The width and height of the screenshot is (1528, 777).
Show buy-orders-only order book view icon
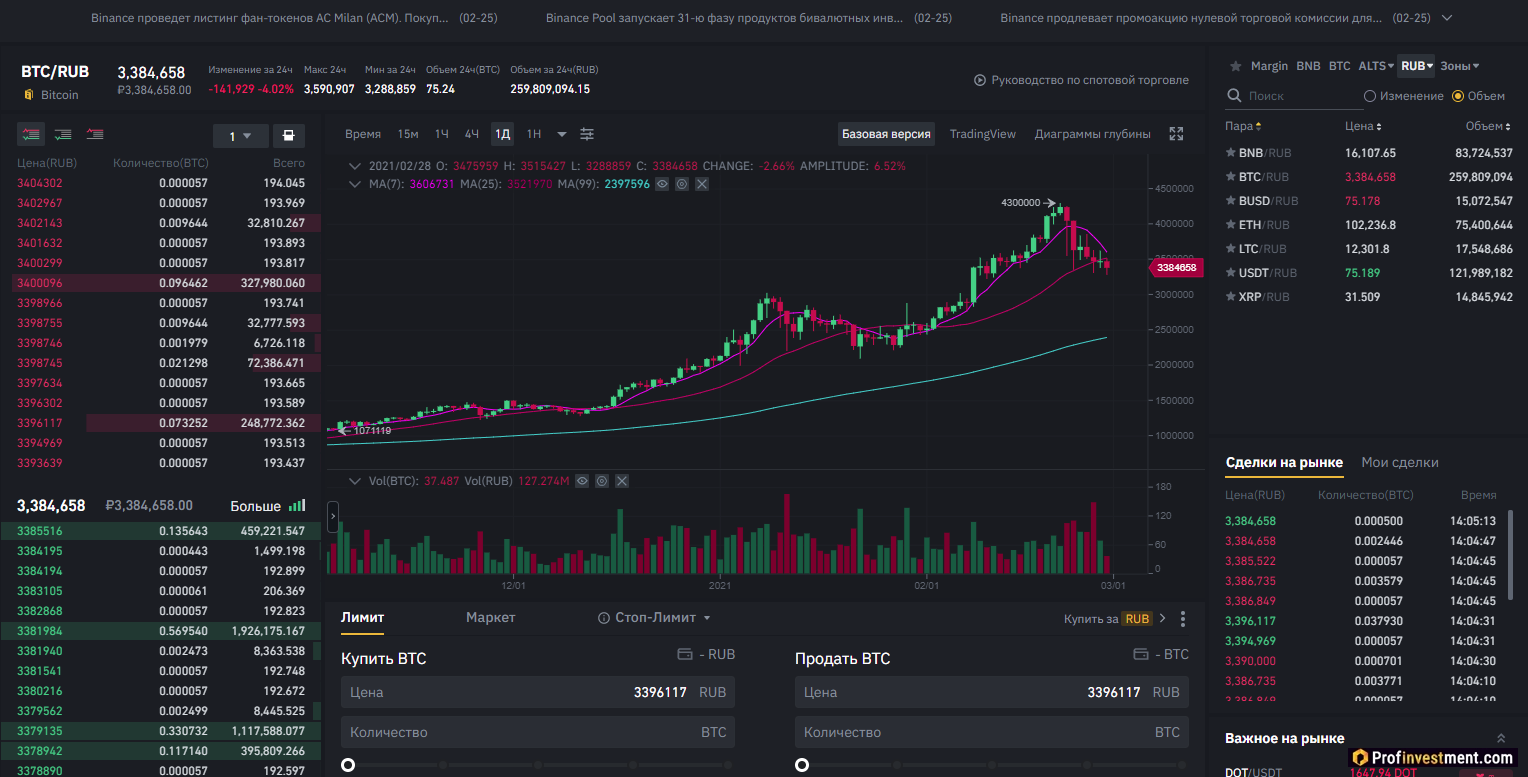coord(63,135)
